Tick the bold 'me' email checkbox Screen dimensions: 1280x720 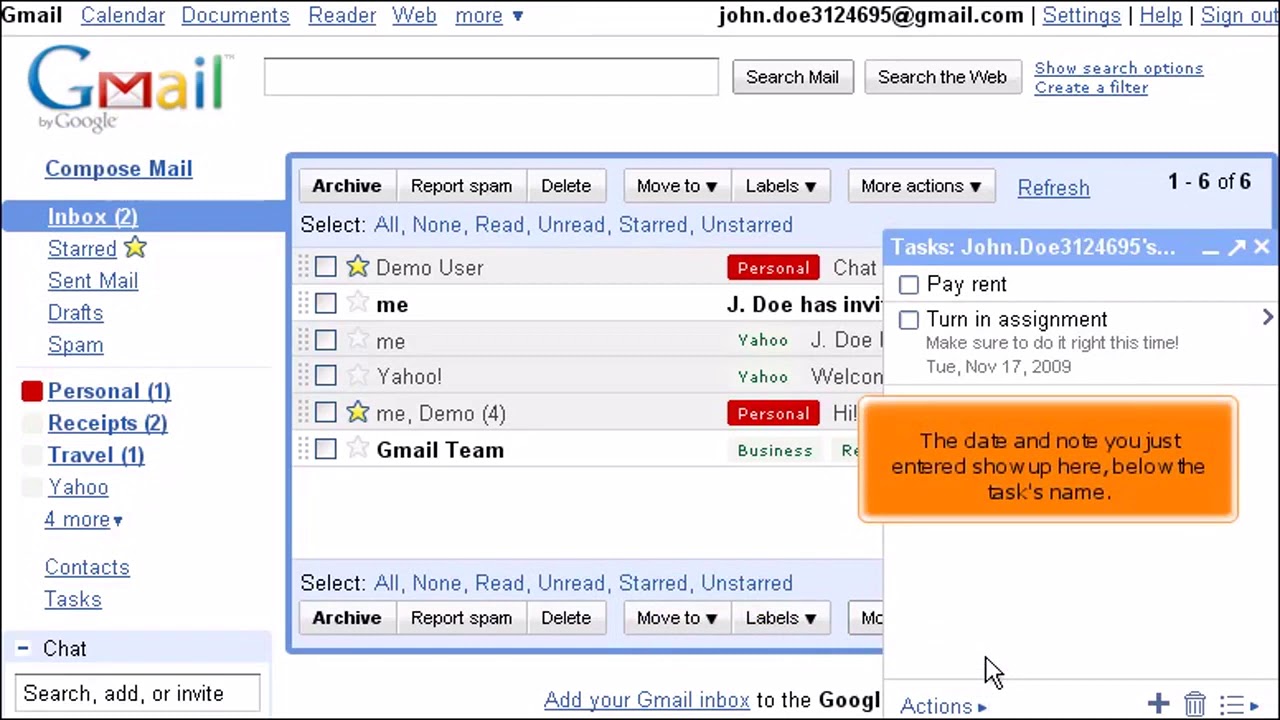point(325,304)
